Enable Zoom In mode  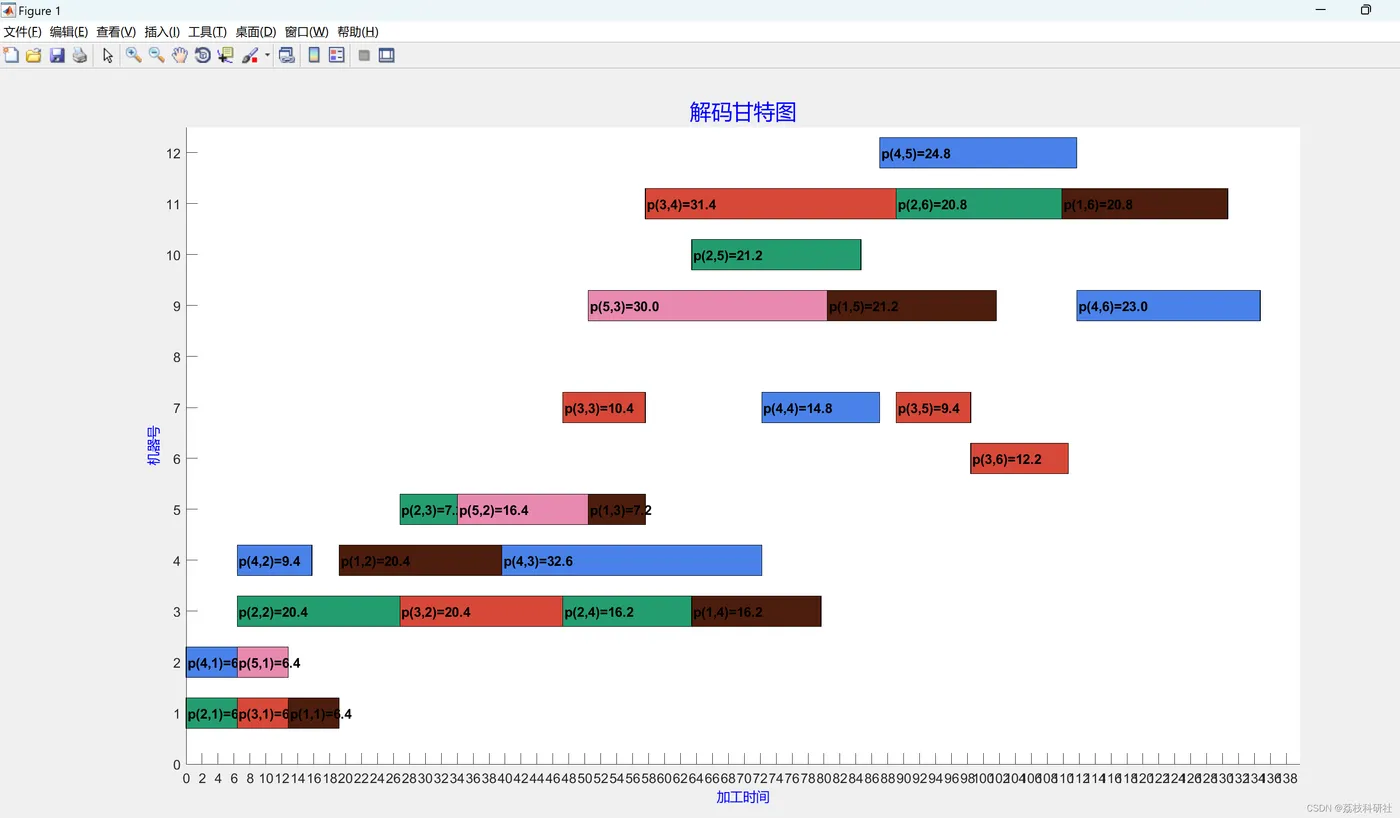[133, 55]
